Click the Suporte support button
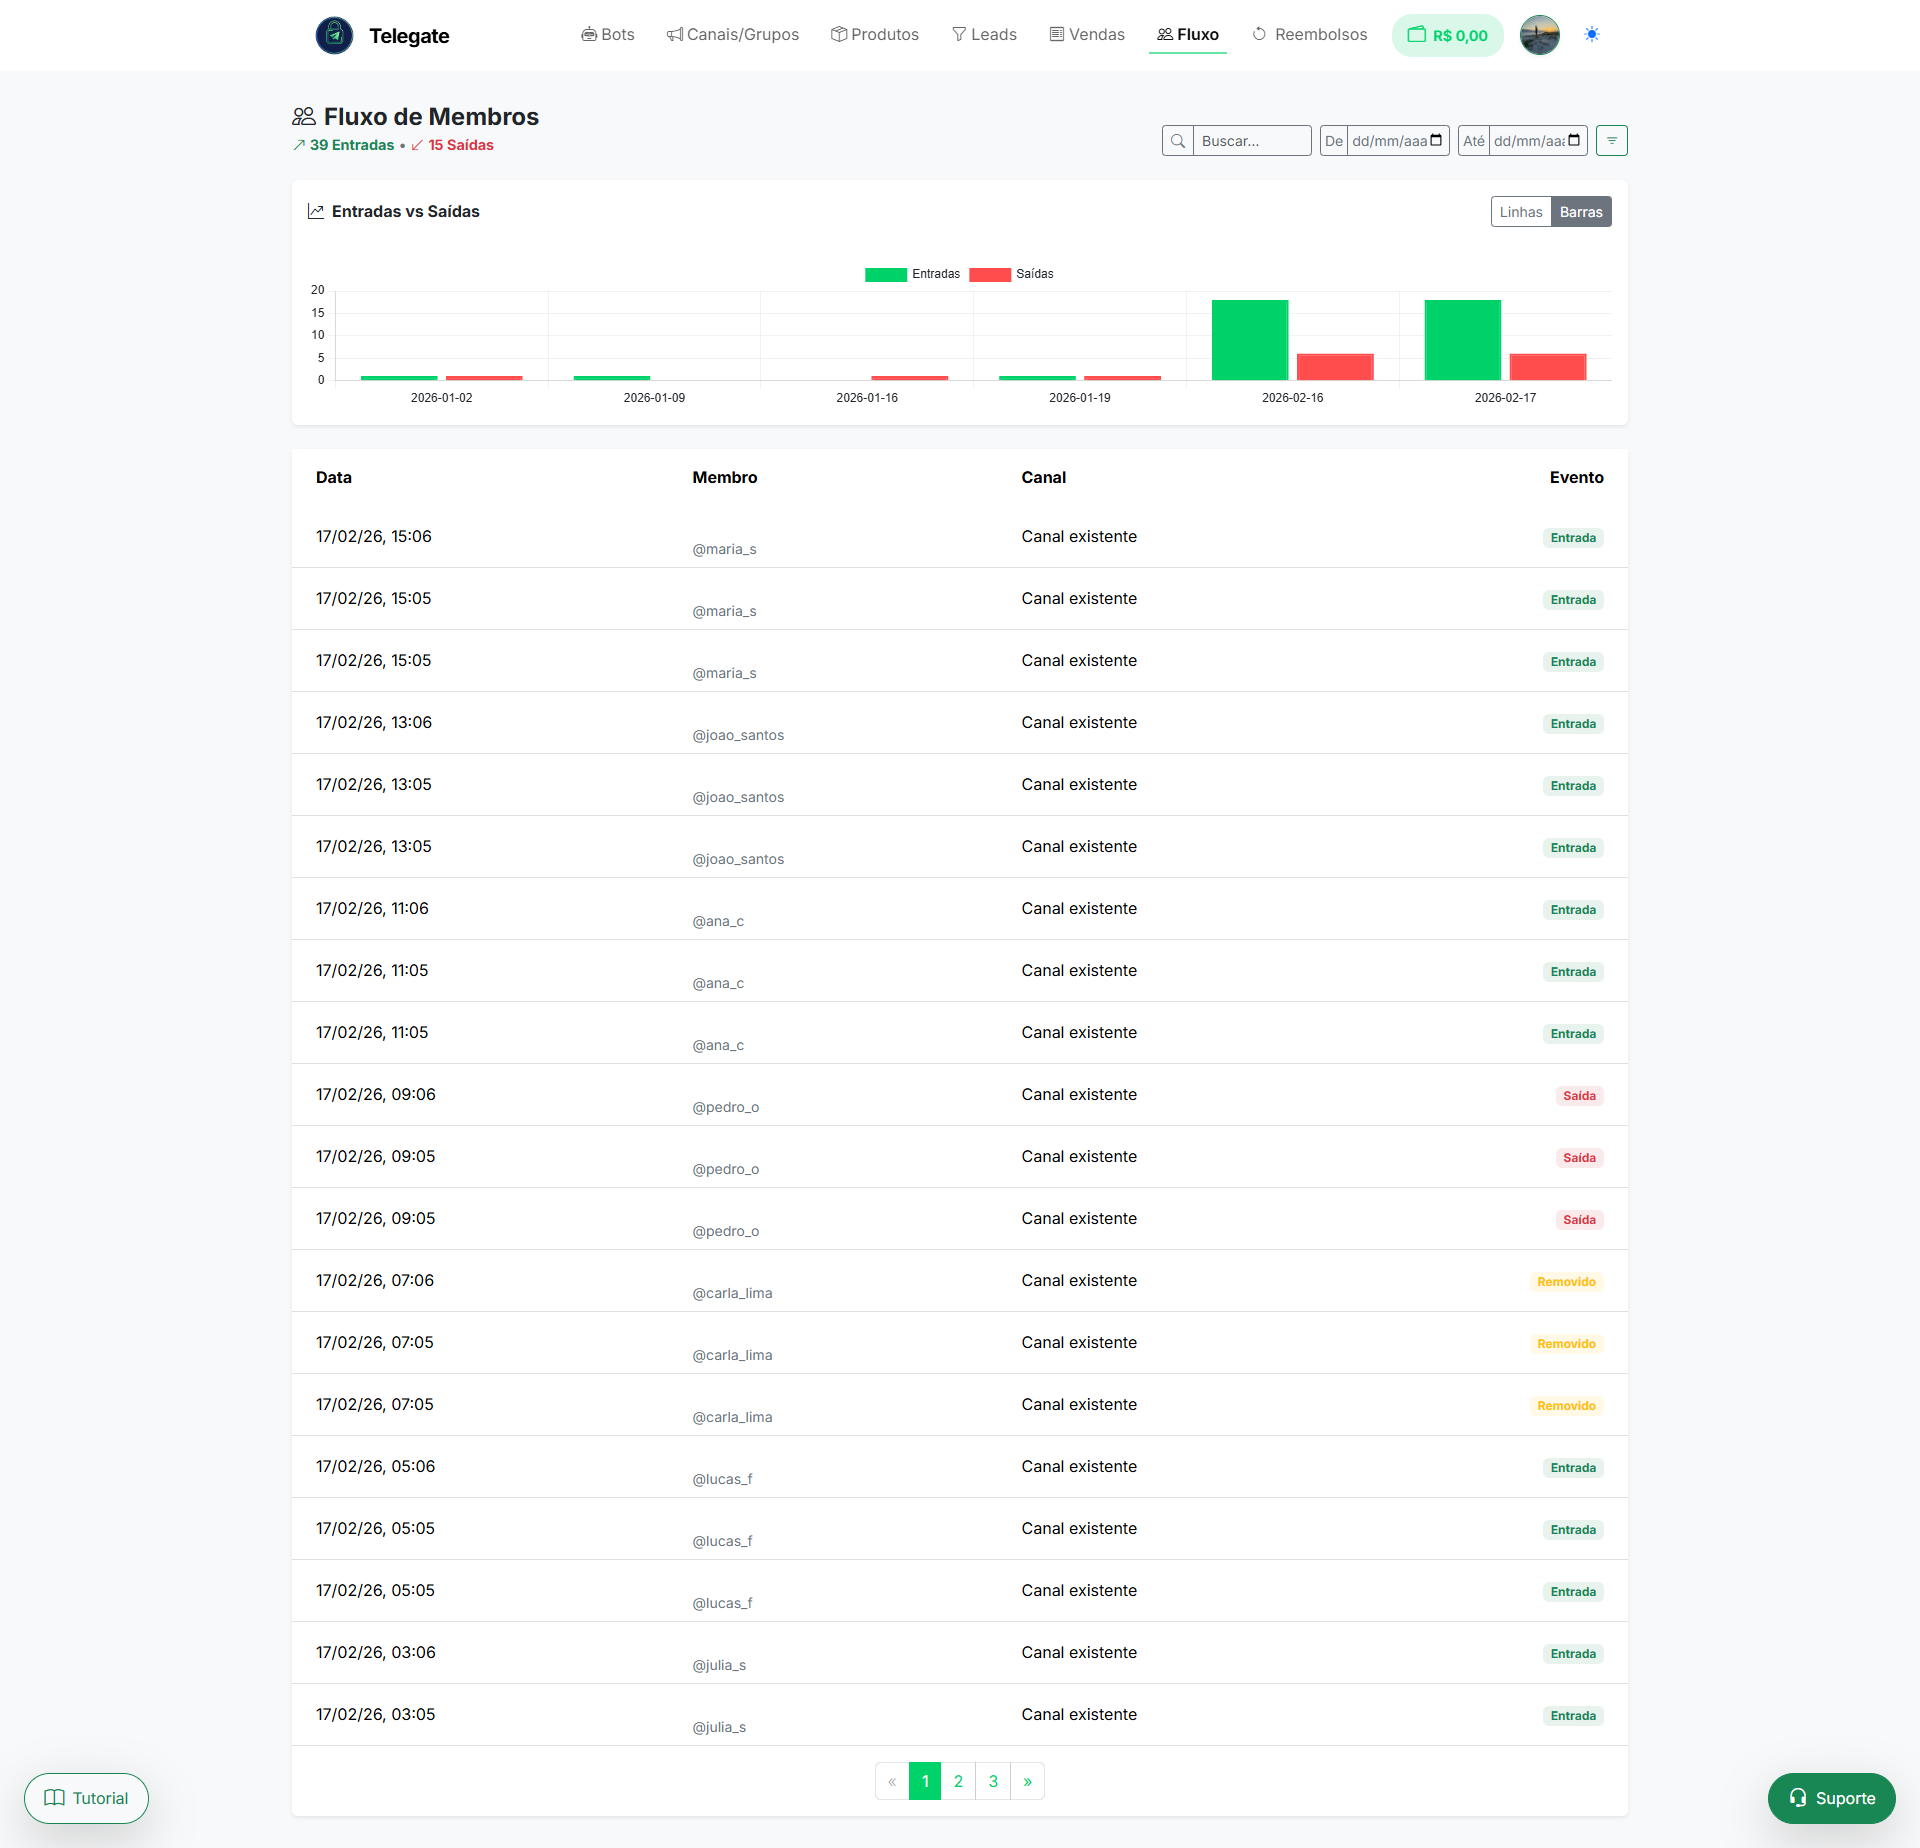1920x1848 pixels. pyautogui.click(x=1831, y=1798)
